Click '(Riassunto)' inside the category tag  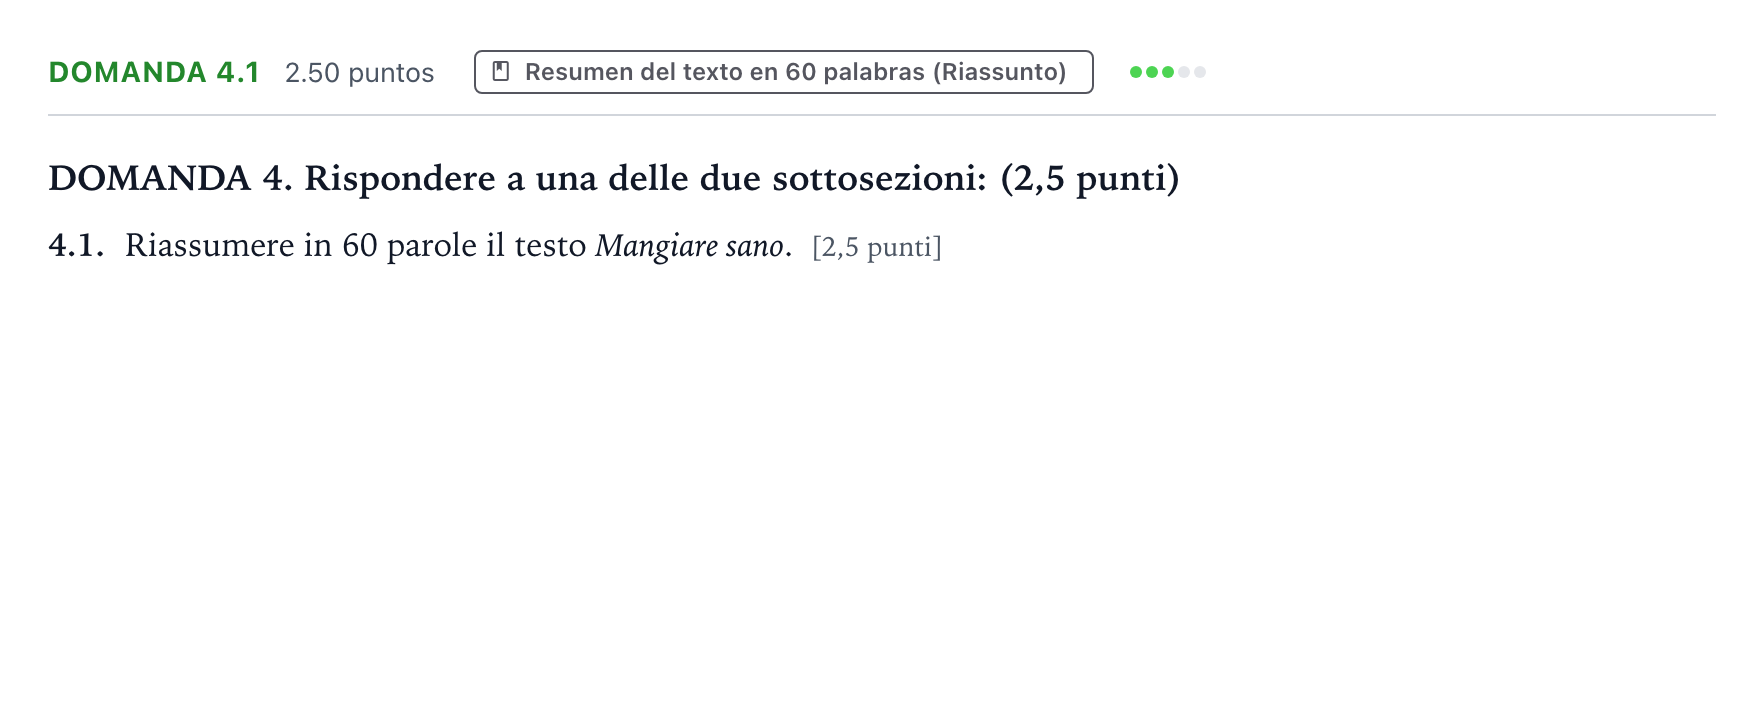pos(999,72)
